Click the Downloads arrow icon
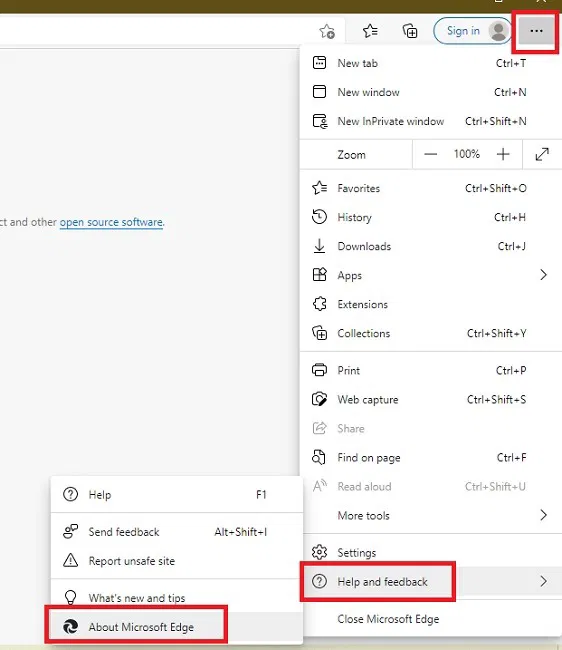This screenshot has width=562, height=650. click(x=319, y=246)
